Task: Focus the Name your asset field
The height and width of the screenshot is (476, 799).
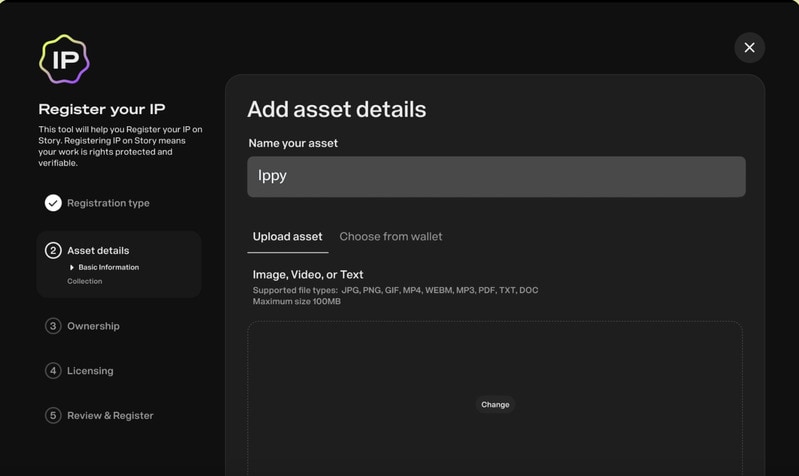Action: pos(496,177)
